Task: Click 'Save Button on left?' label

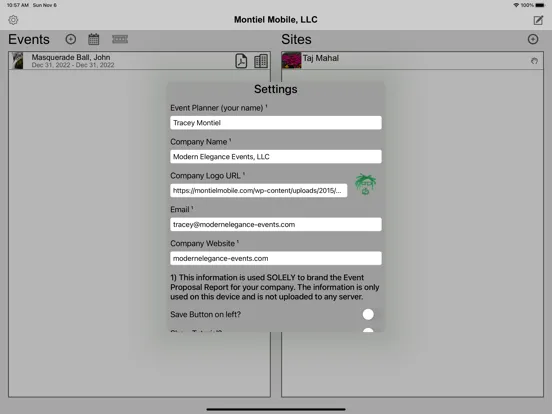Action: 206,314
